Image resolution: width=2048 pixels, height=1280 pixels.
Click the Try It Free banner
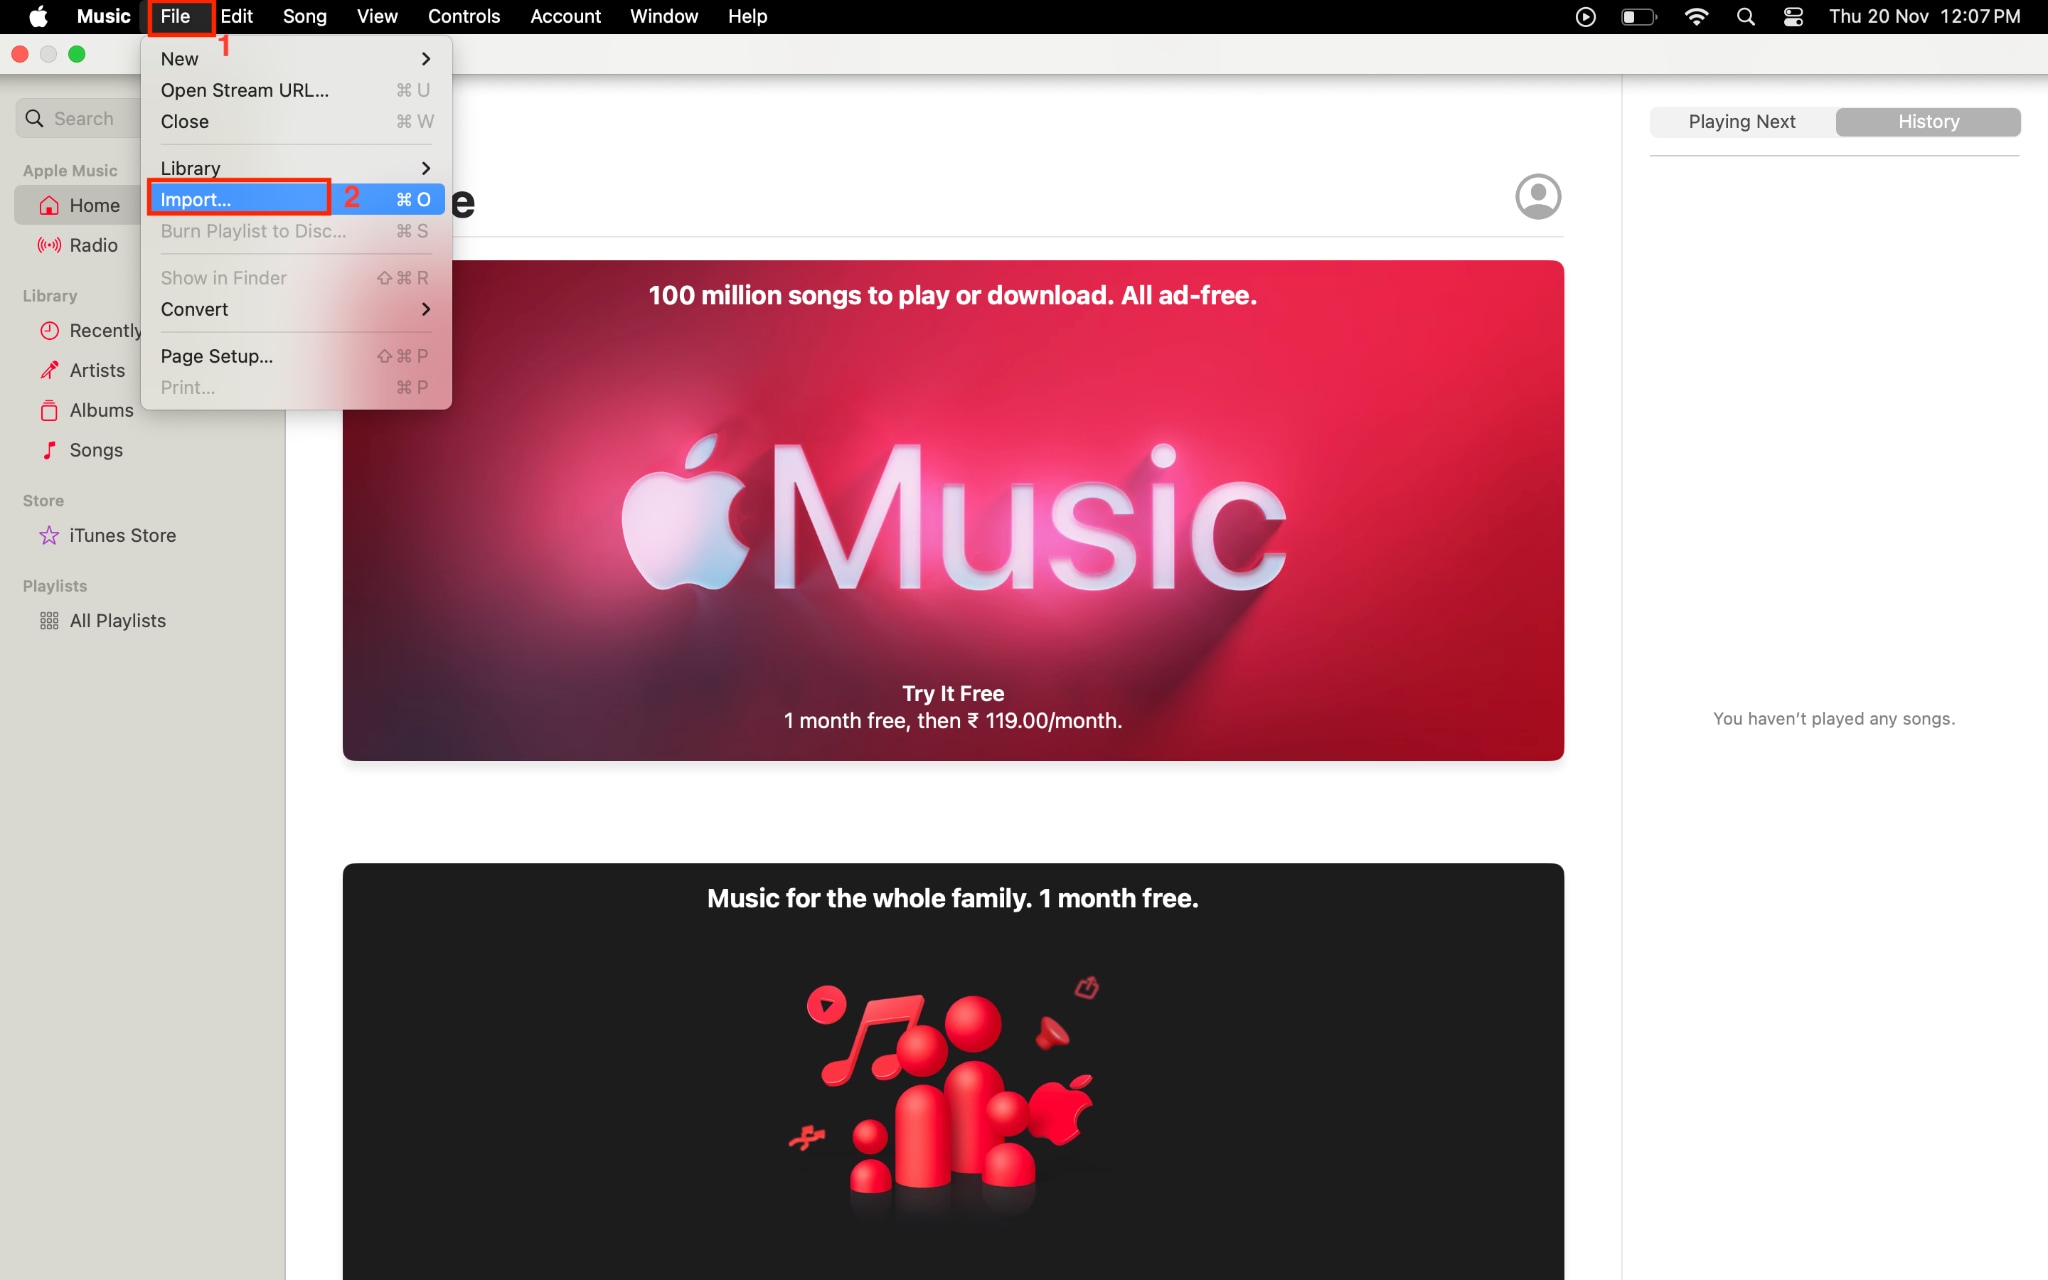952,693
